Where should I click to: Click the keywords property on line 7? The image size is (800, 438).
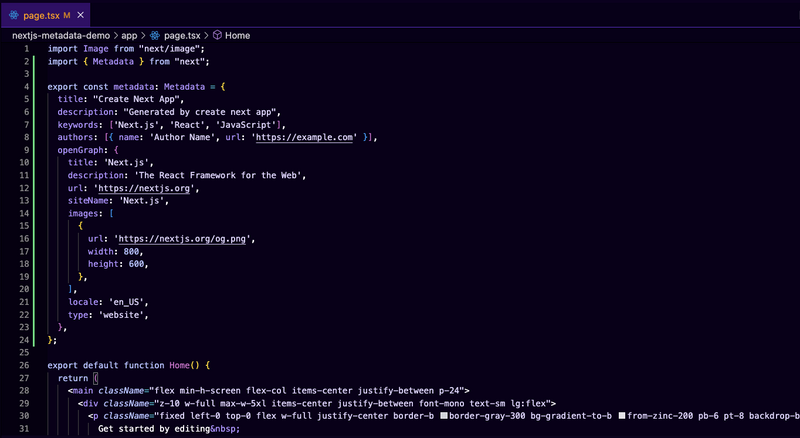tap(78, 125)
